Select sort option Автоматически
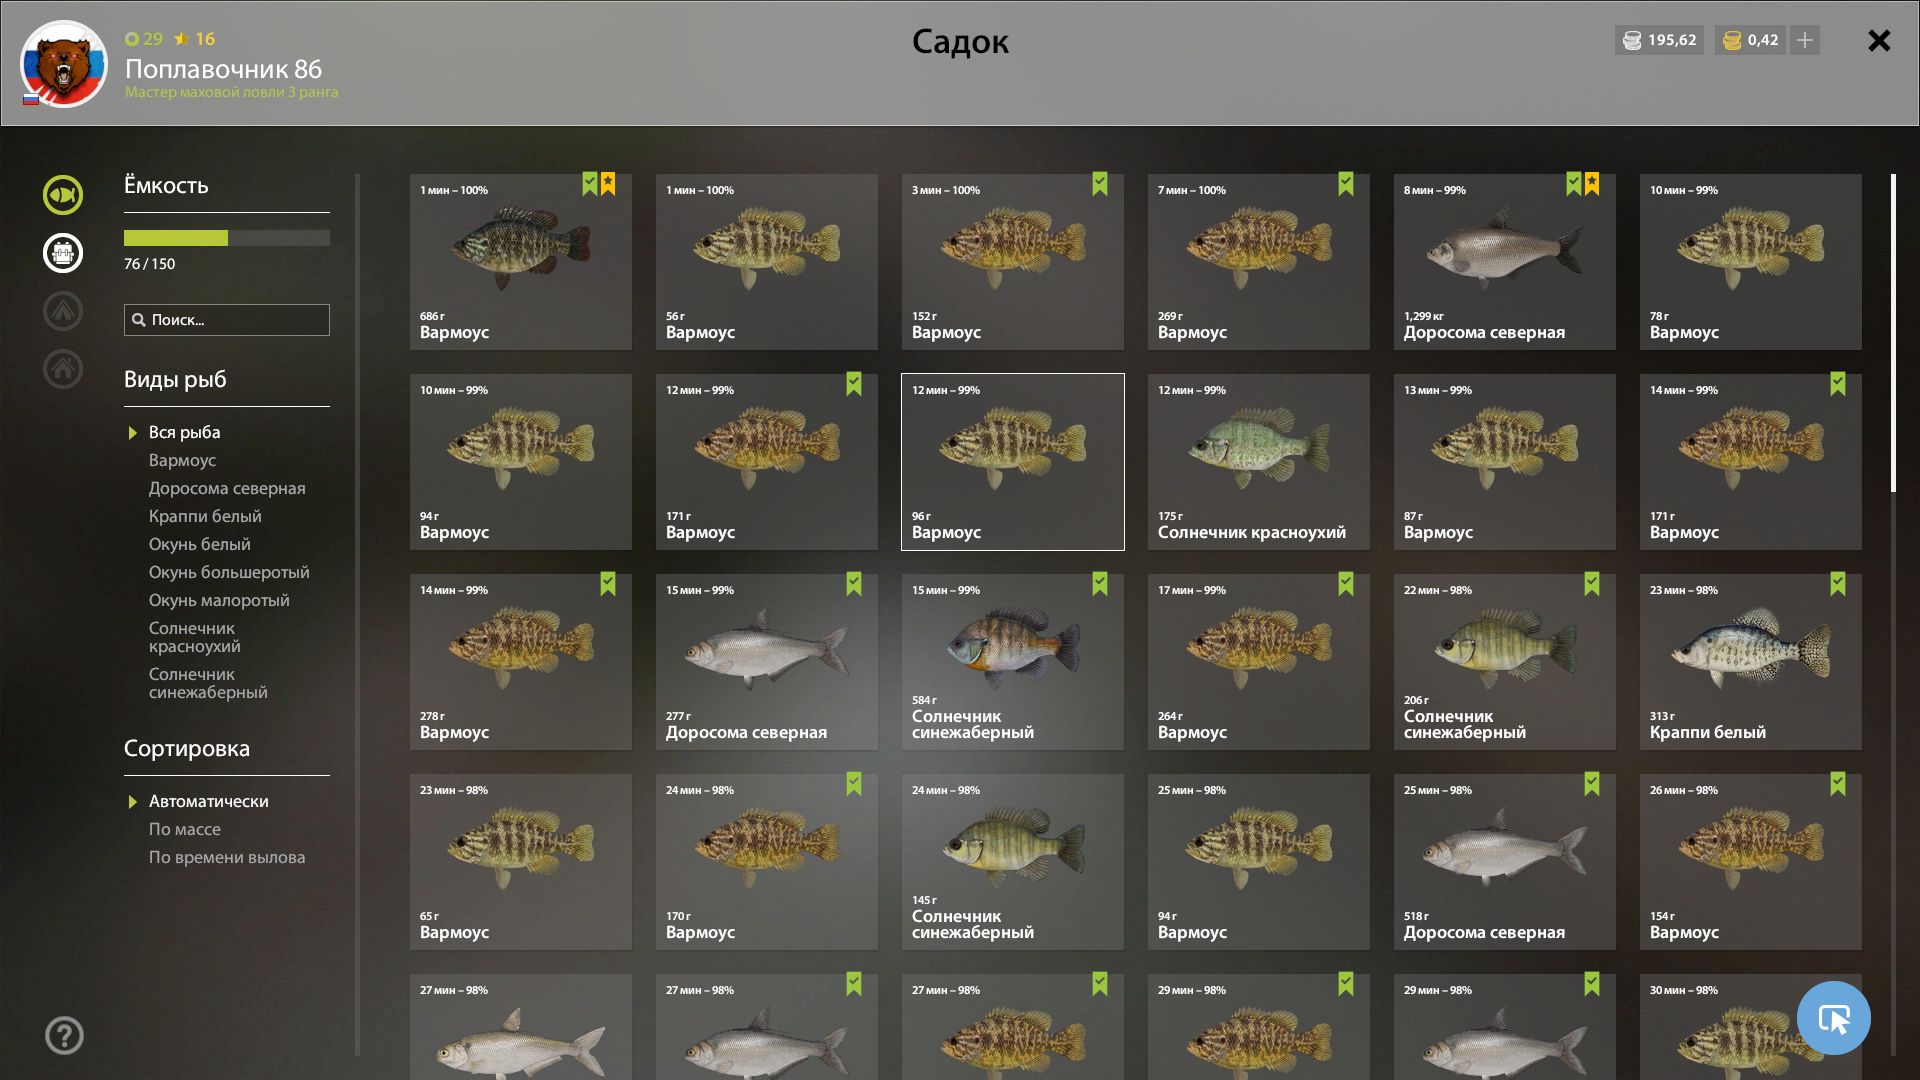 click(x=208, y=801)
